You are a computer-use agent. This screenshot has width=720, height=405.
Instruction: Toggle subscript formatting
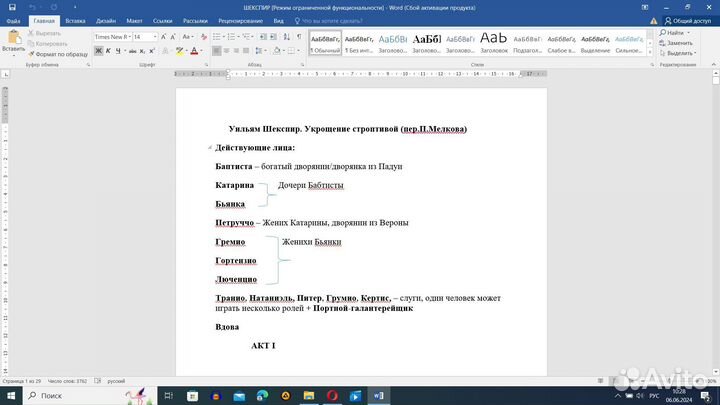point(142,51)
